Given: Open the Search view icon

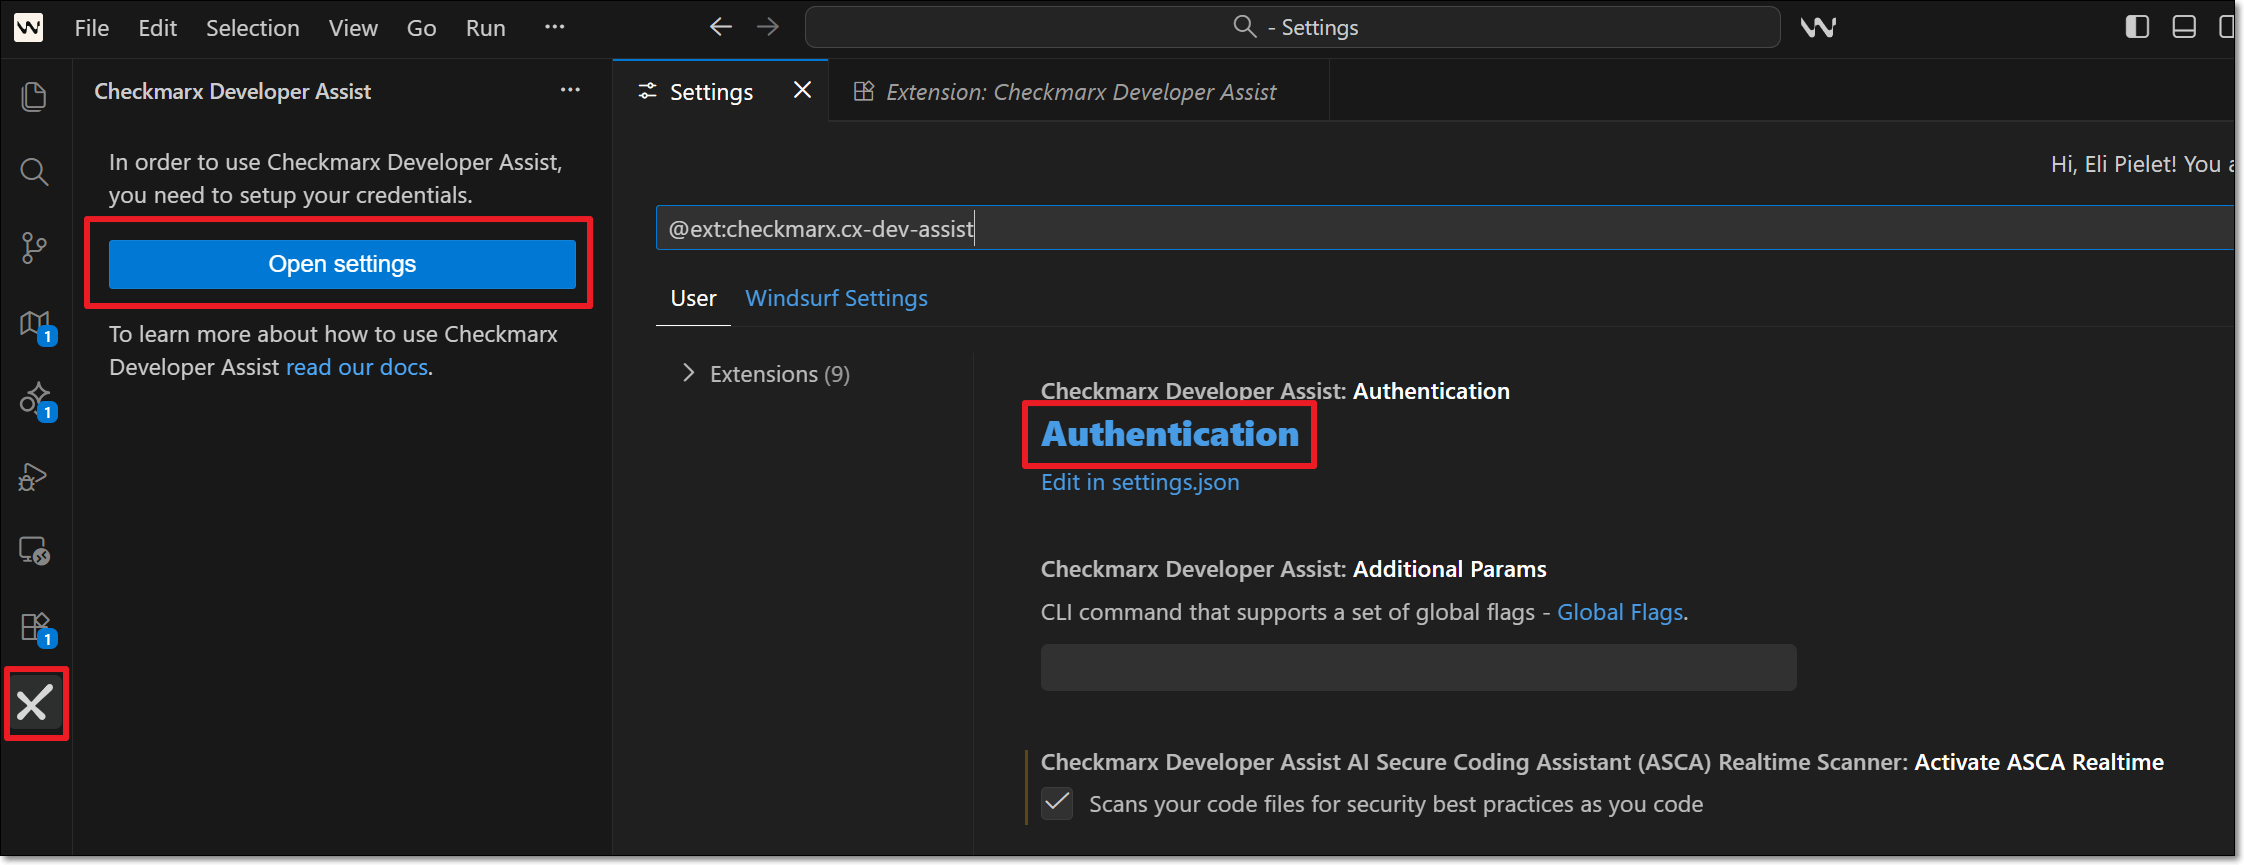Looking at the screenshot, I should pyautogui.click(x=34, y=172).
